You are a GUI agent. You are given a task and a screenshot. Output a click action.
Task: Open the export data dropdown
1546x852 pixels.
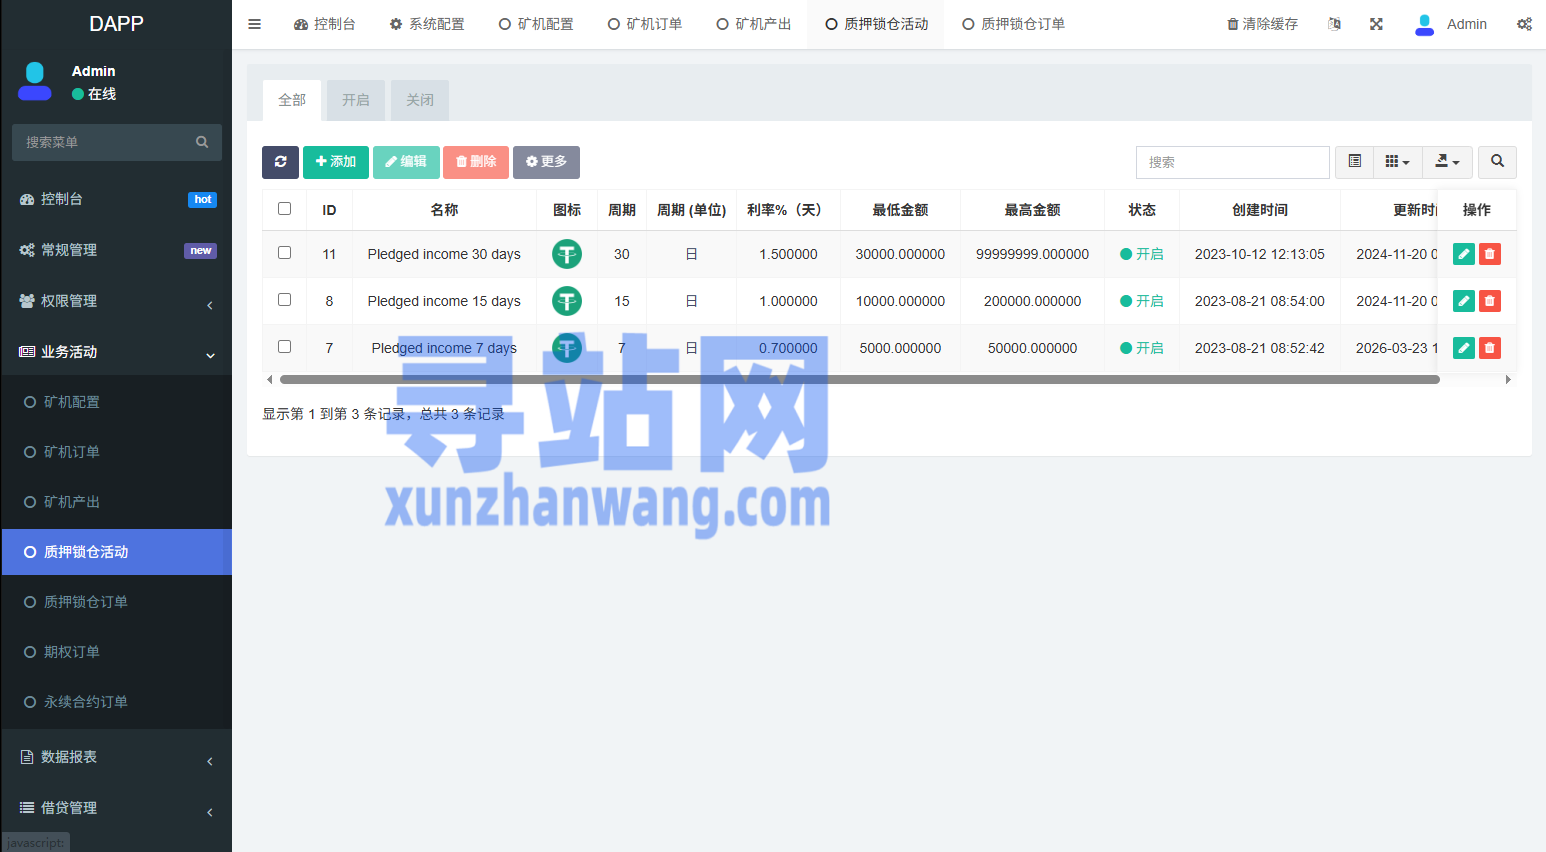point(1447,162)
